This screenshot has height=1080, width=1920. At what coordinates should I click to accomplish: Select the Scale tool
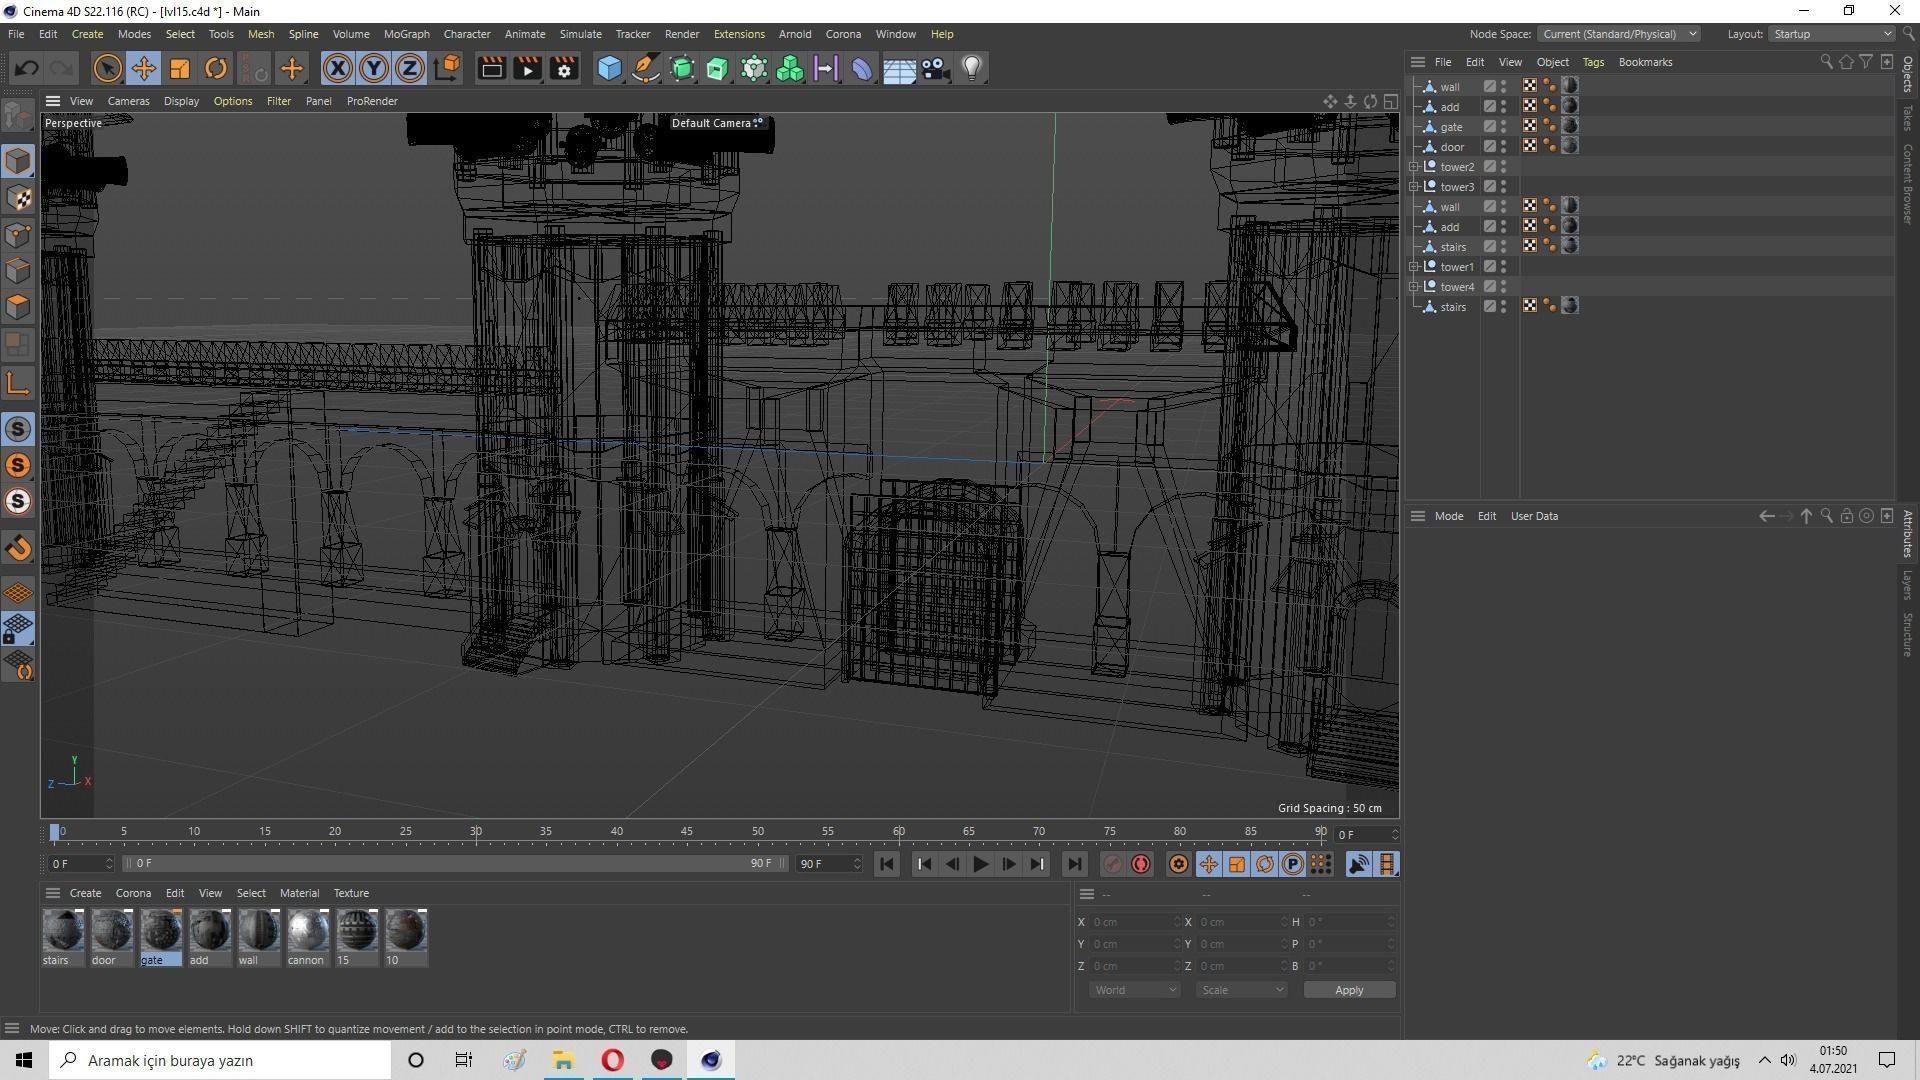coord(180,68)
